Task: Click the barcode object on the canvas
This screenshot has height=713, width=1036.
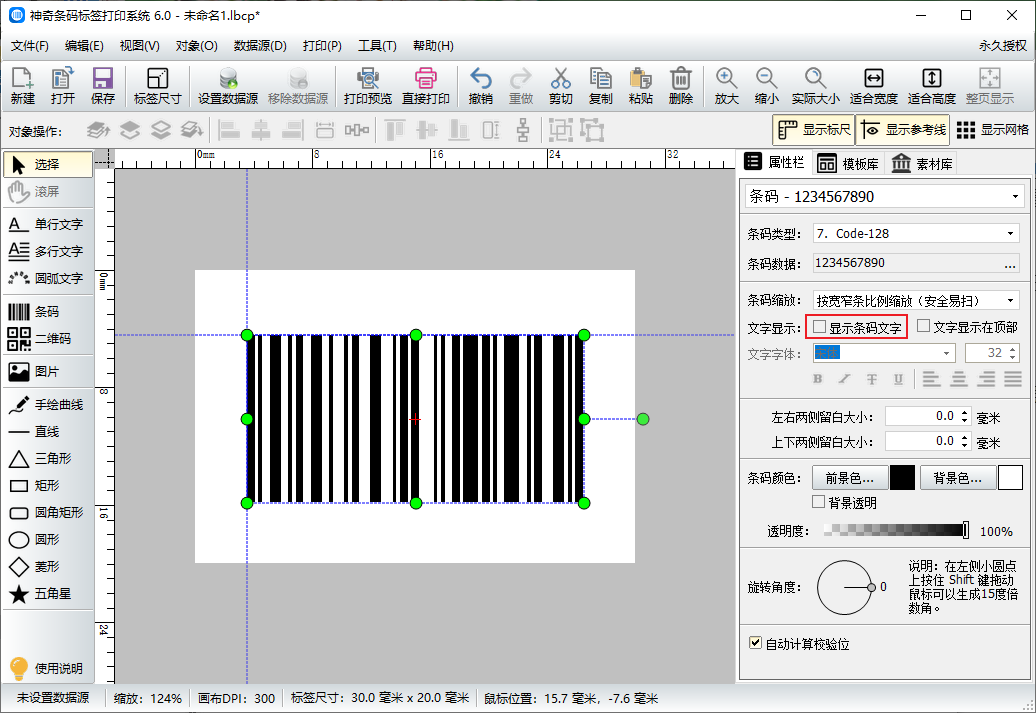Action: 416,419
